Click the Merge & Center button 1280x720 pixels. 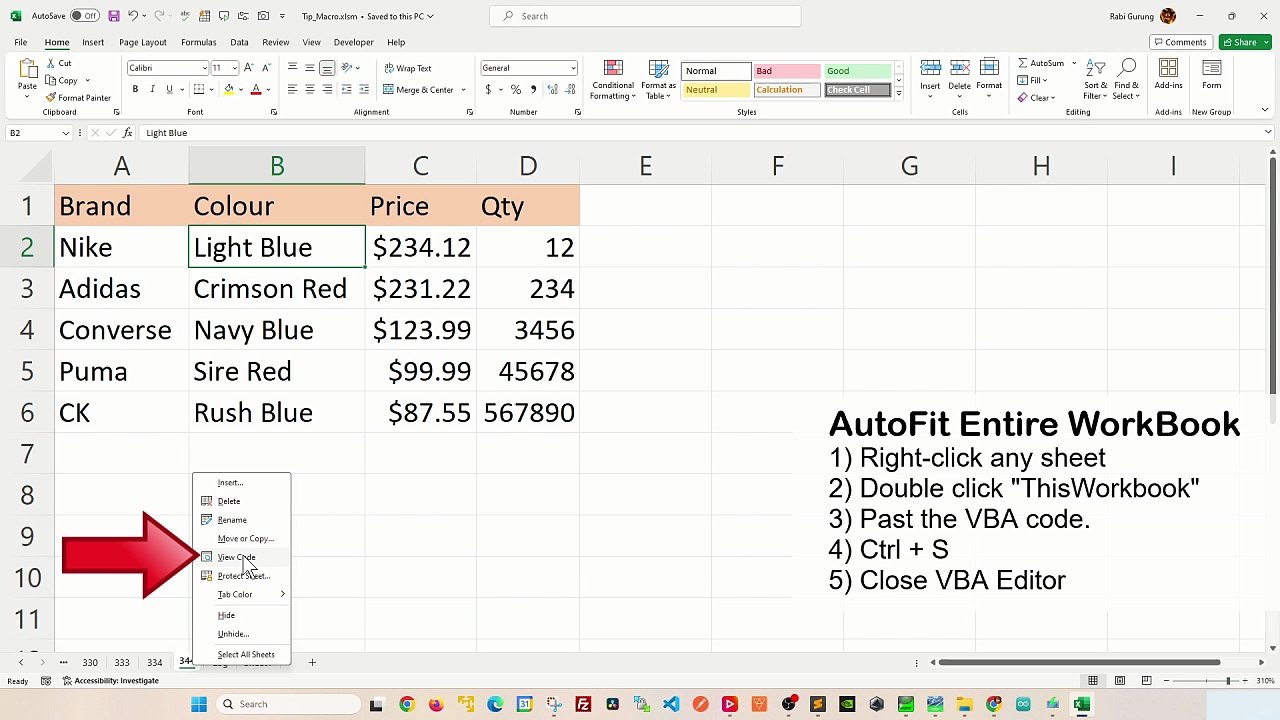pos(419,90)
